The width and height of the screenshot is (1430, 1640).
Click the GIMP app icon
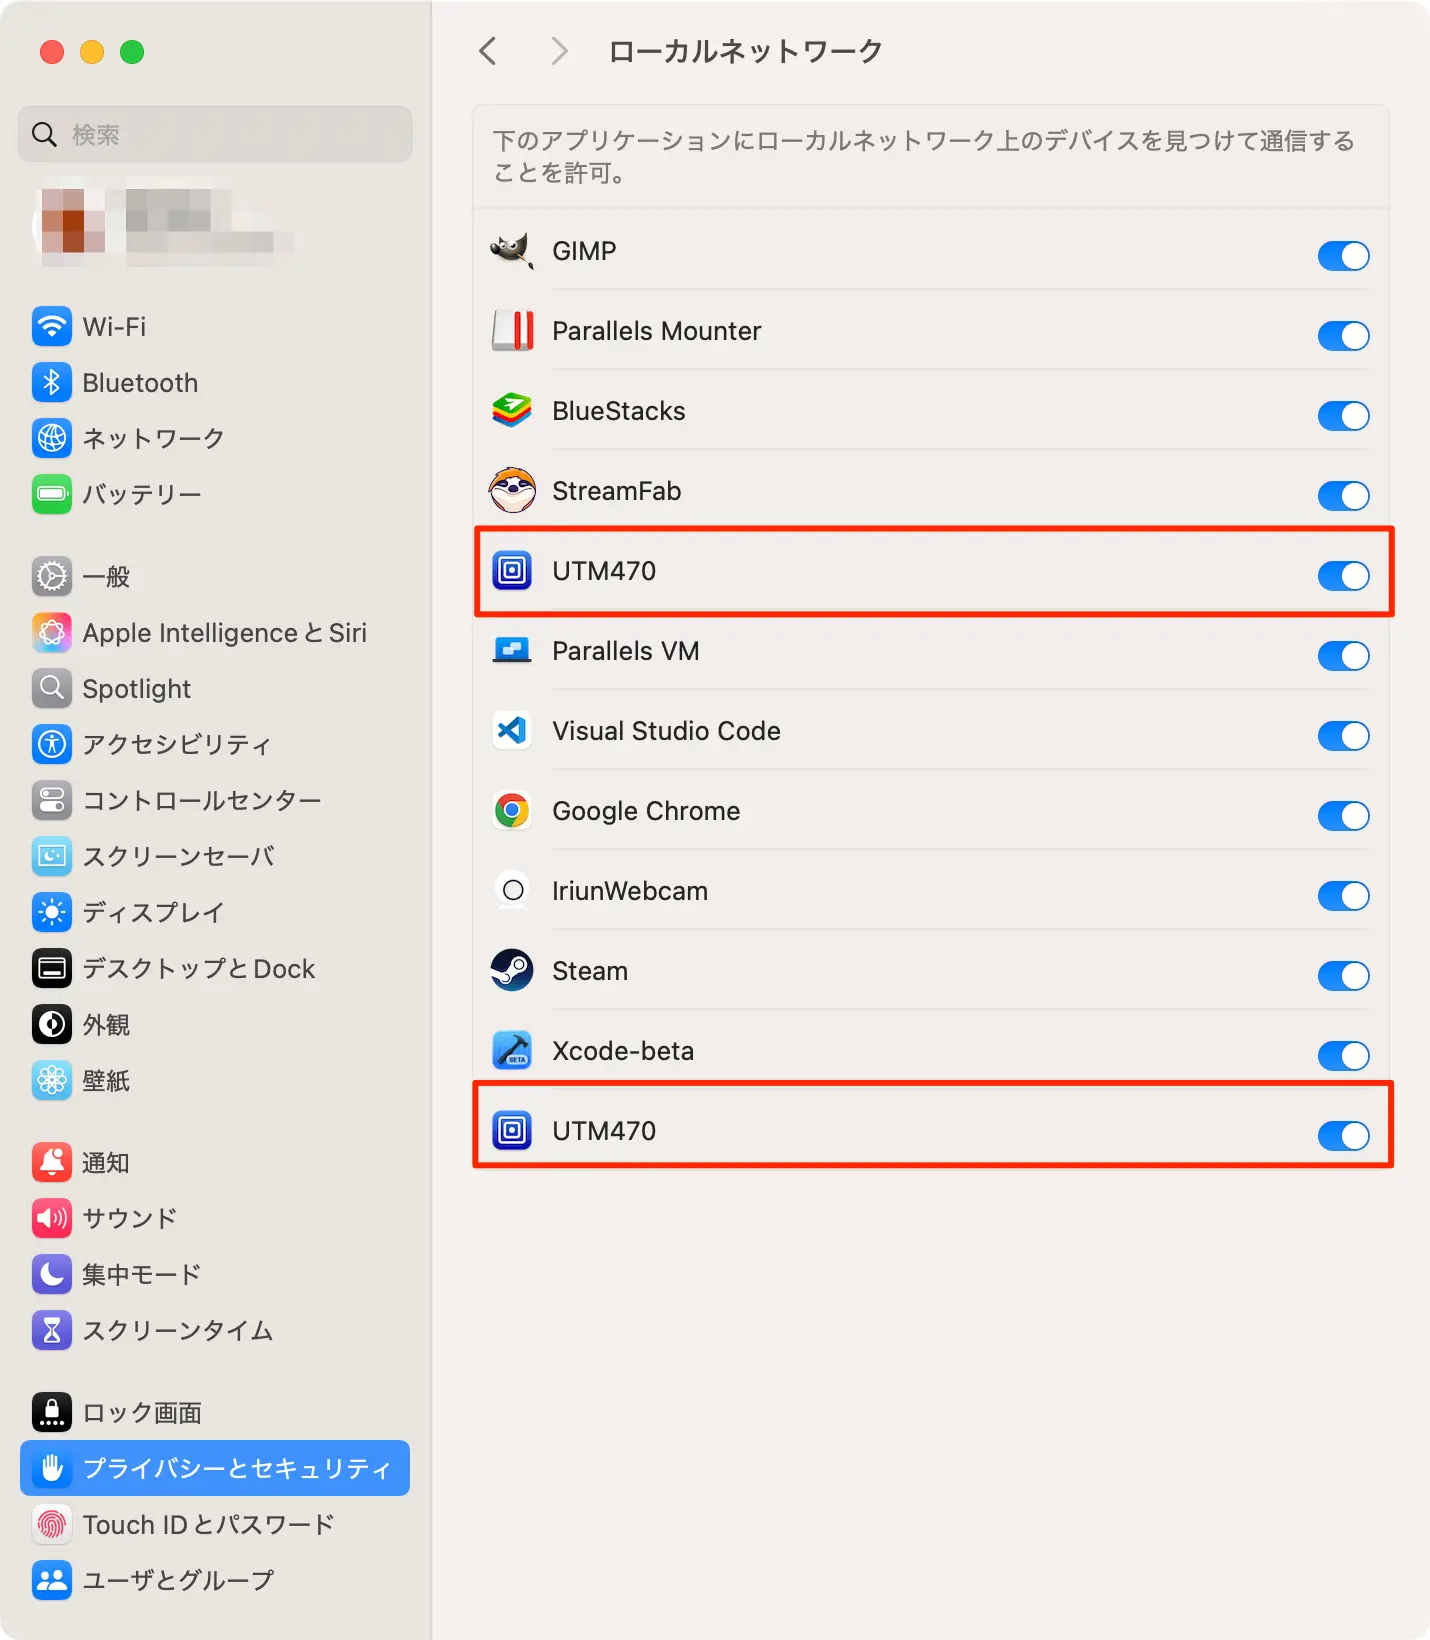click(512, 250)
